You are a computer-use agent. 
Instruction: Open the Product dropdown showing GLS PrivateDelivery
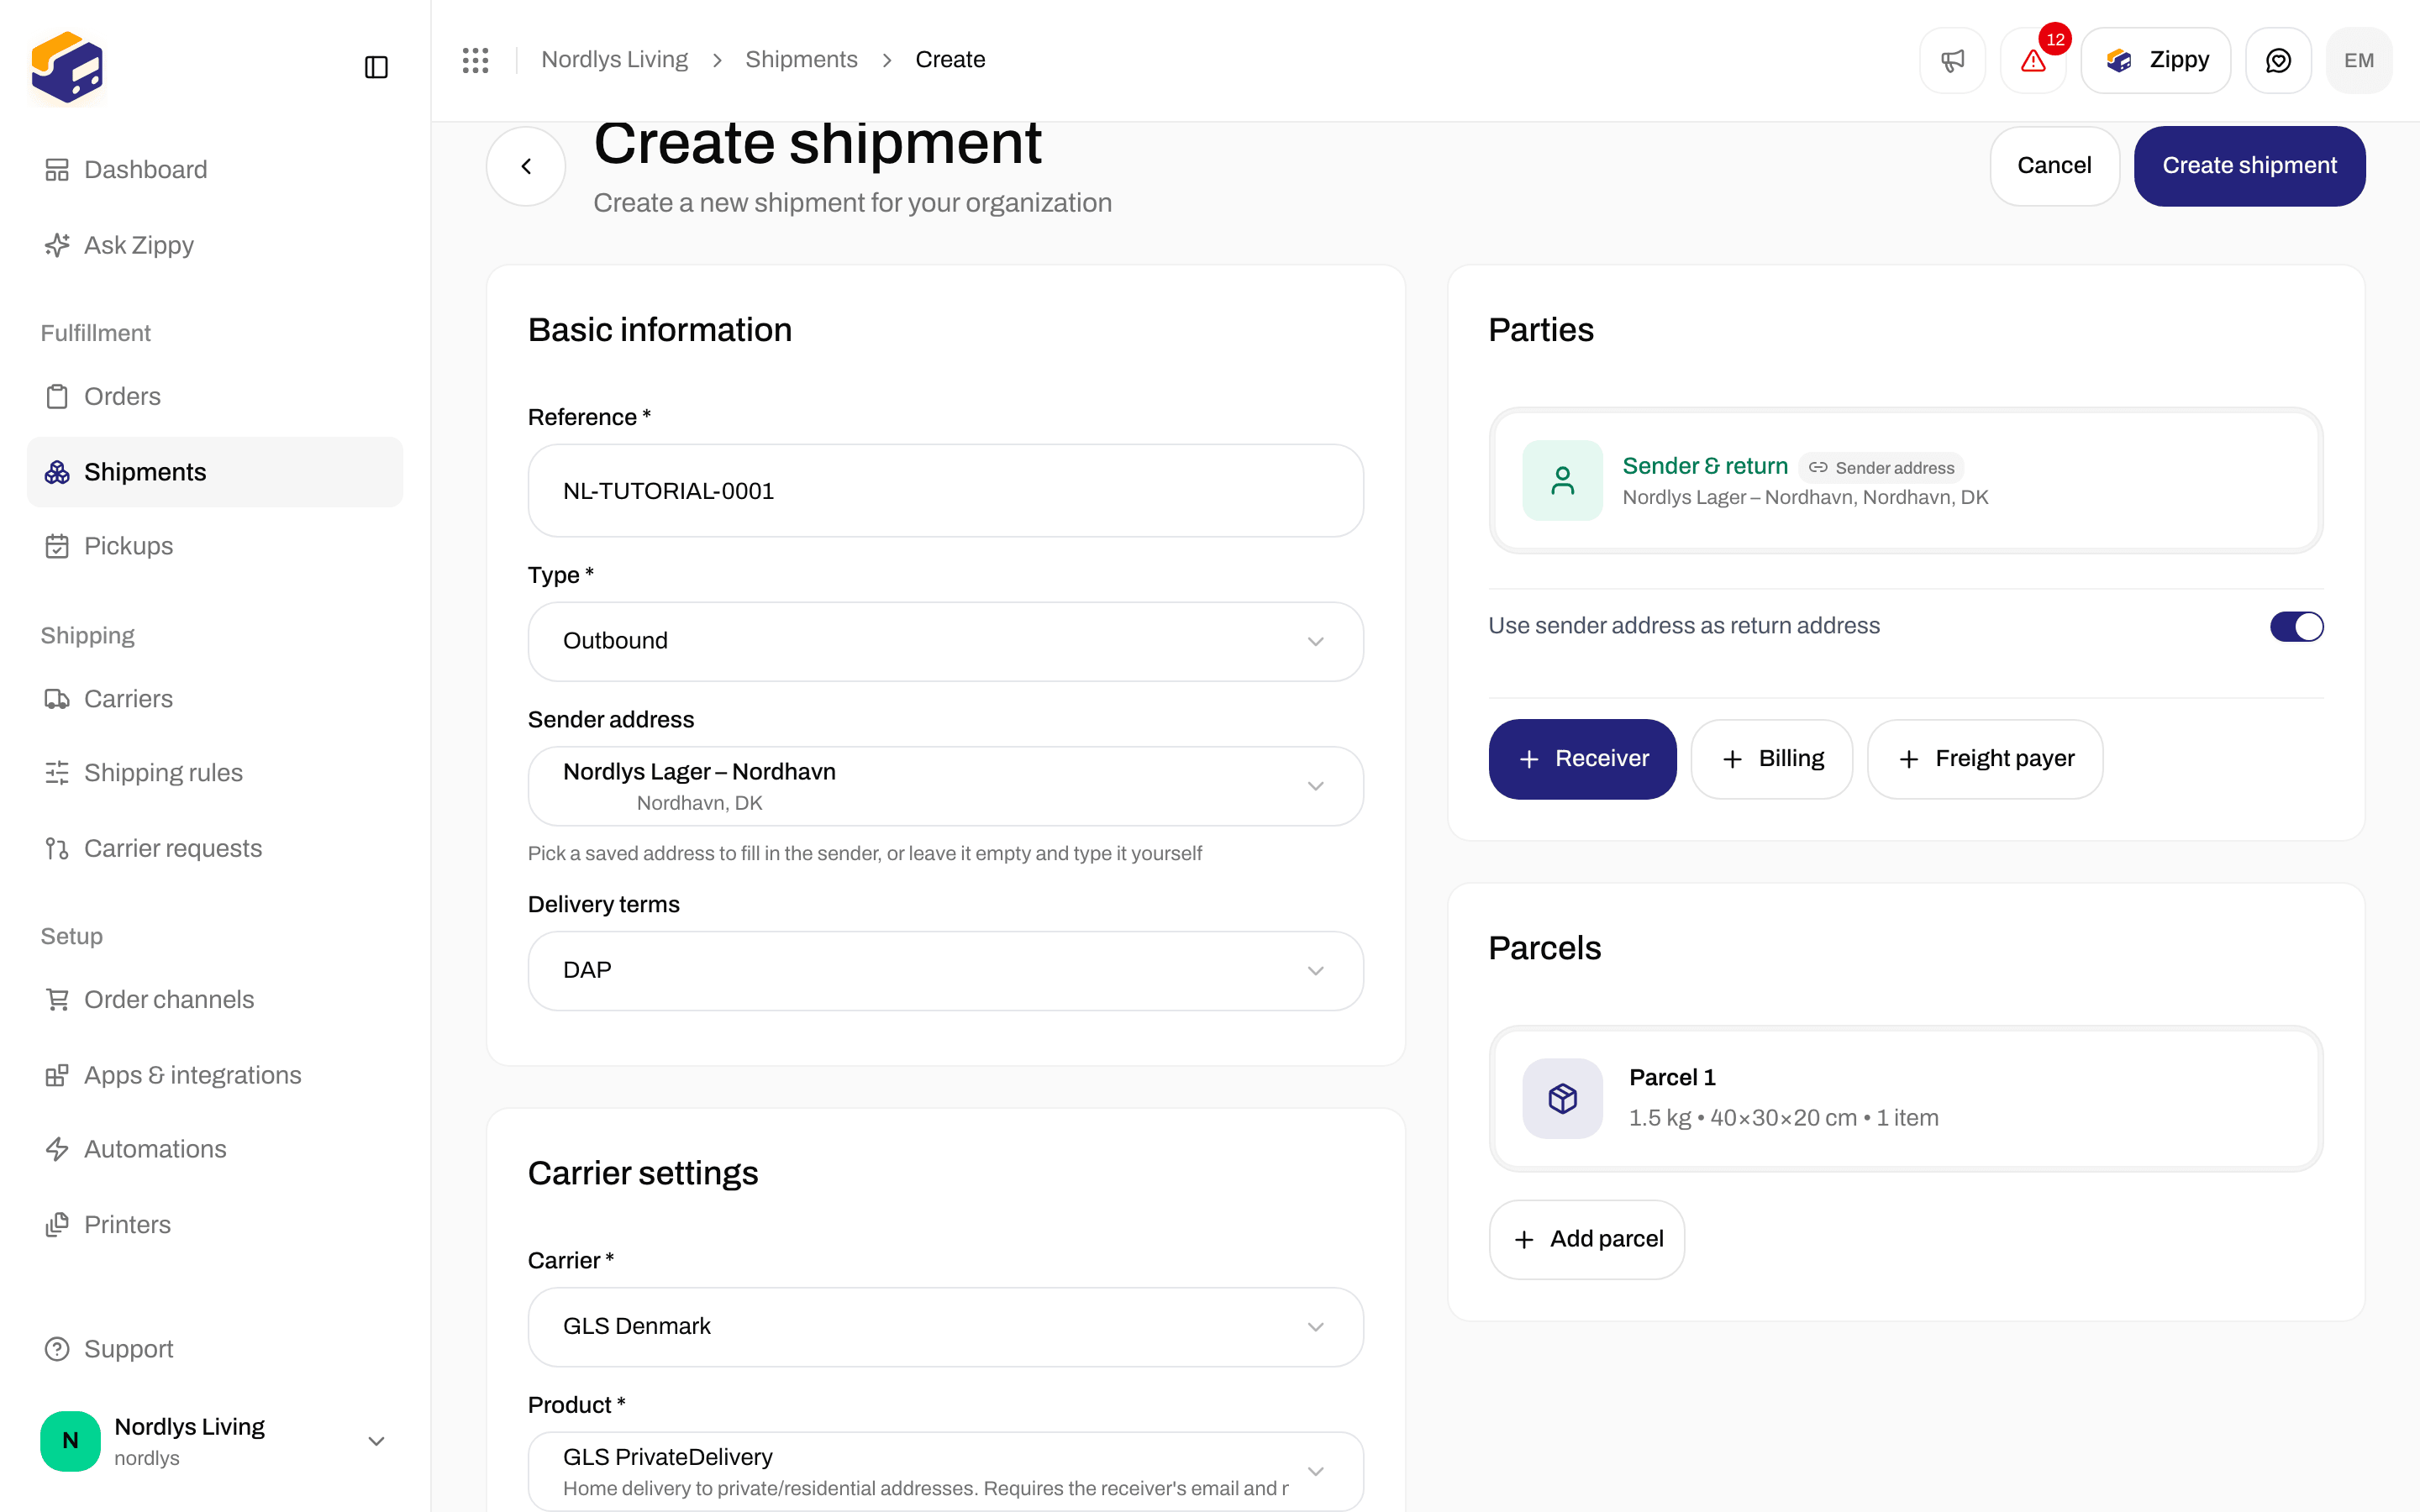pyautogui.click(x=945, y=1471)
